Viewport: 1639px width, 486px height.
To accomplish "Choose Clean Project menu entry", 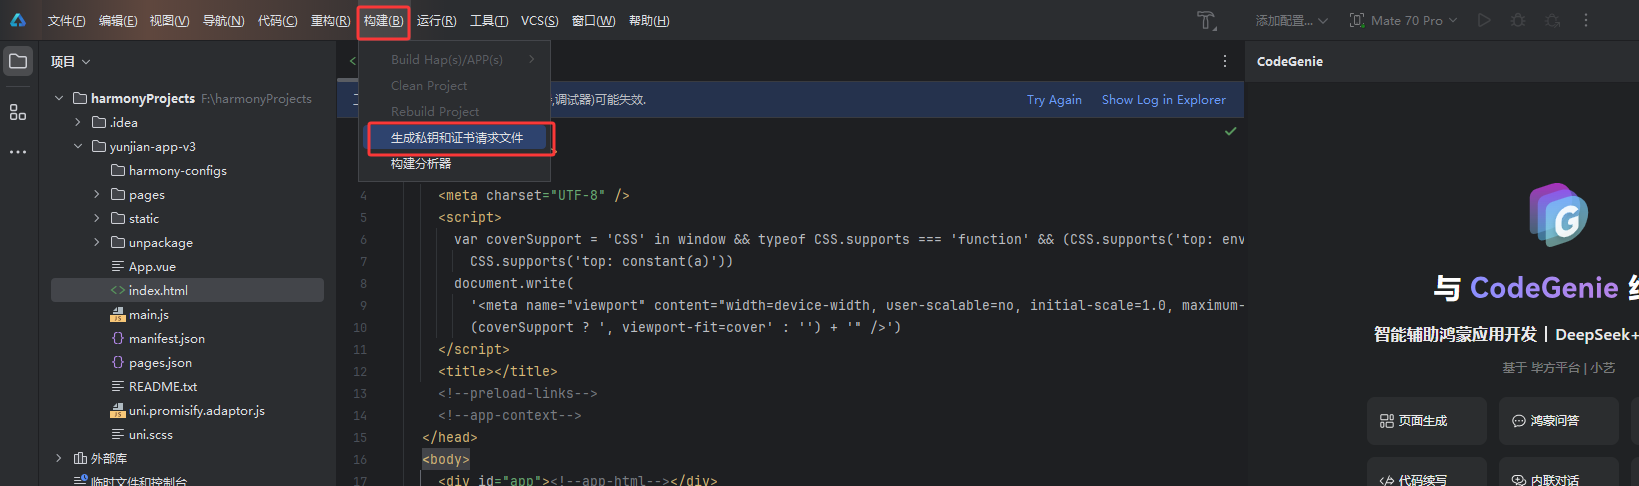I will pyautogui.click(x=455, y=86).
